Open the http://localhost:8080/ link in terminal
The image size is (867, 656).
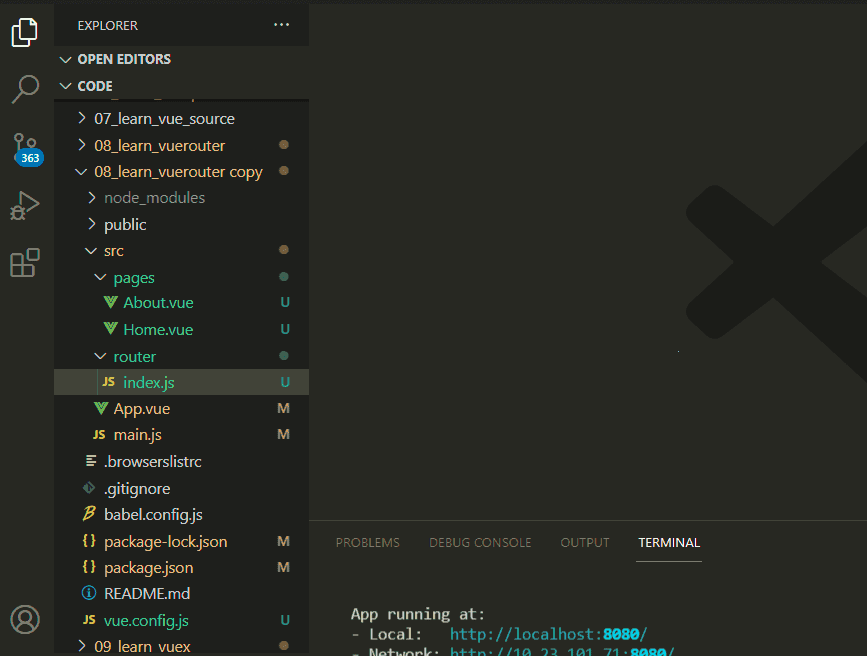[x=548, y=634]
